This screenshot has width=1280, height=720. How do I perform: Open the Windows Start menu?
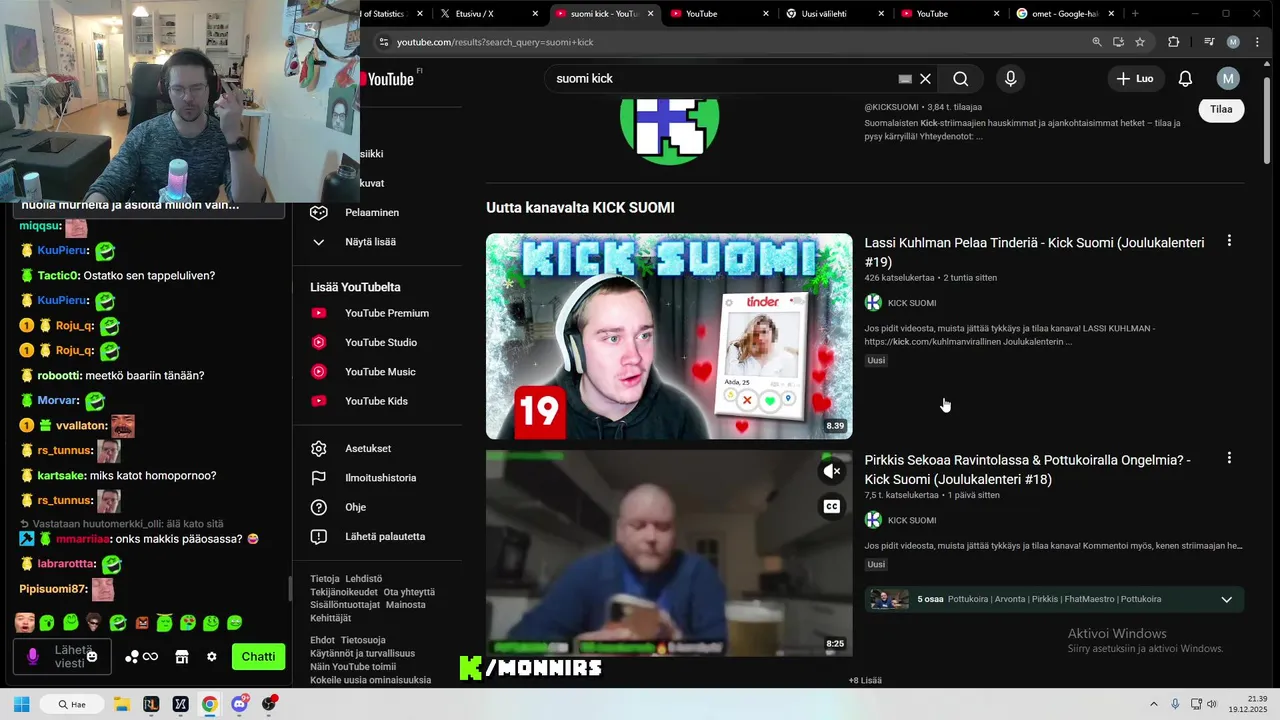21,704
